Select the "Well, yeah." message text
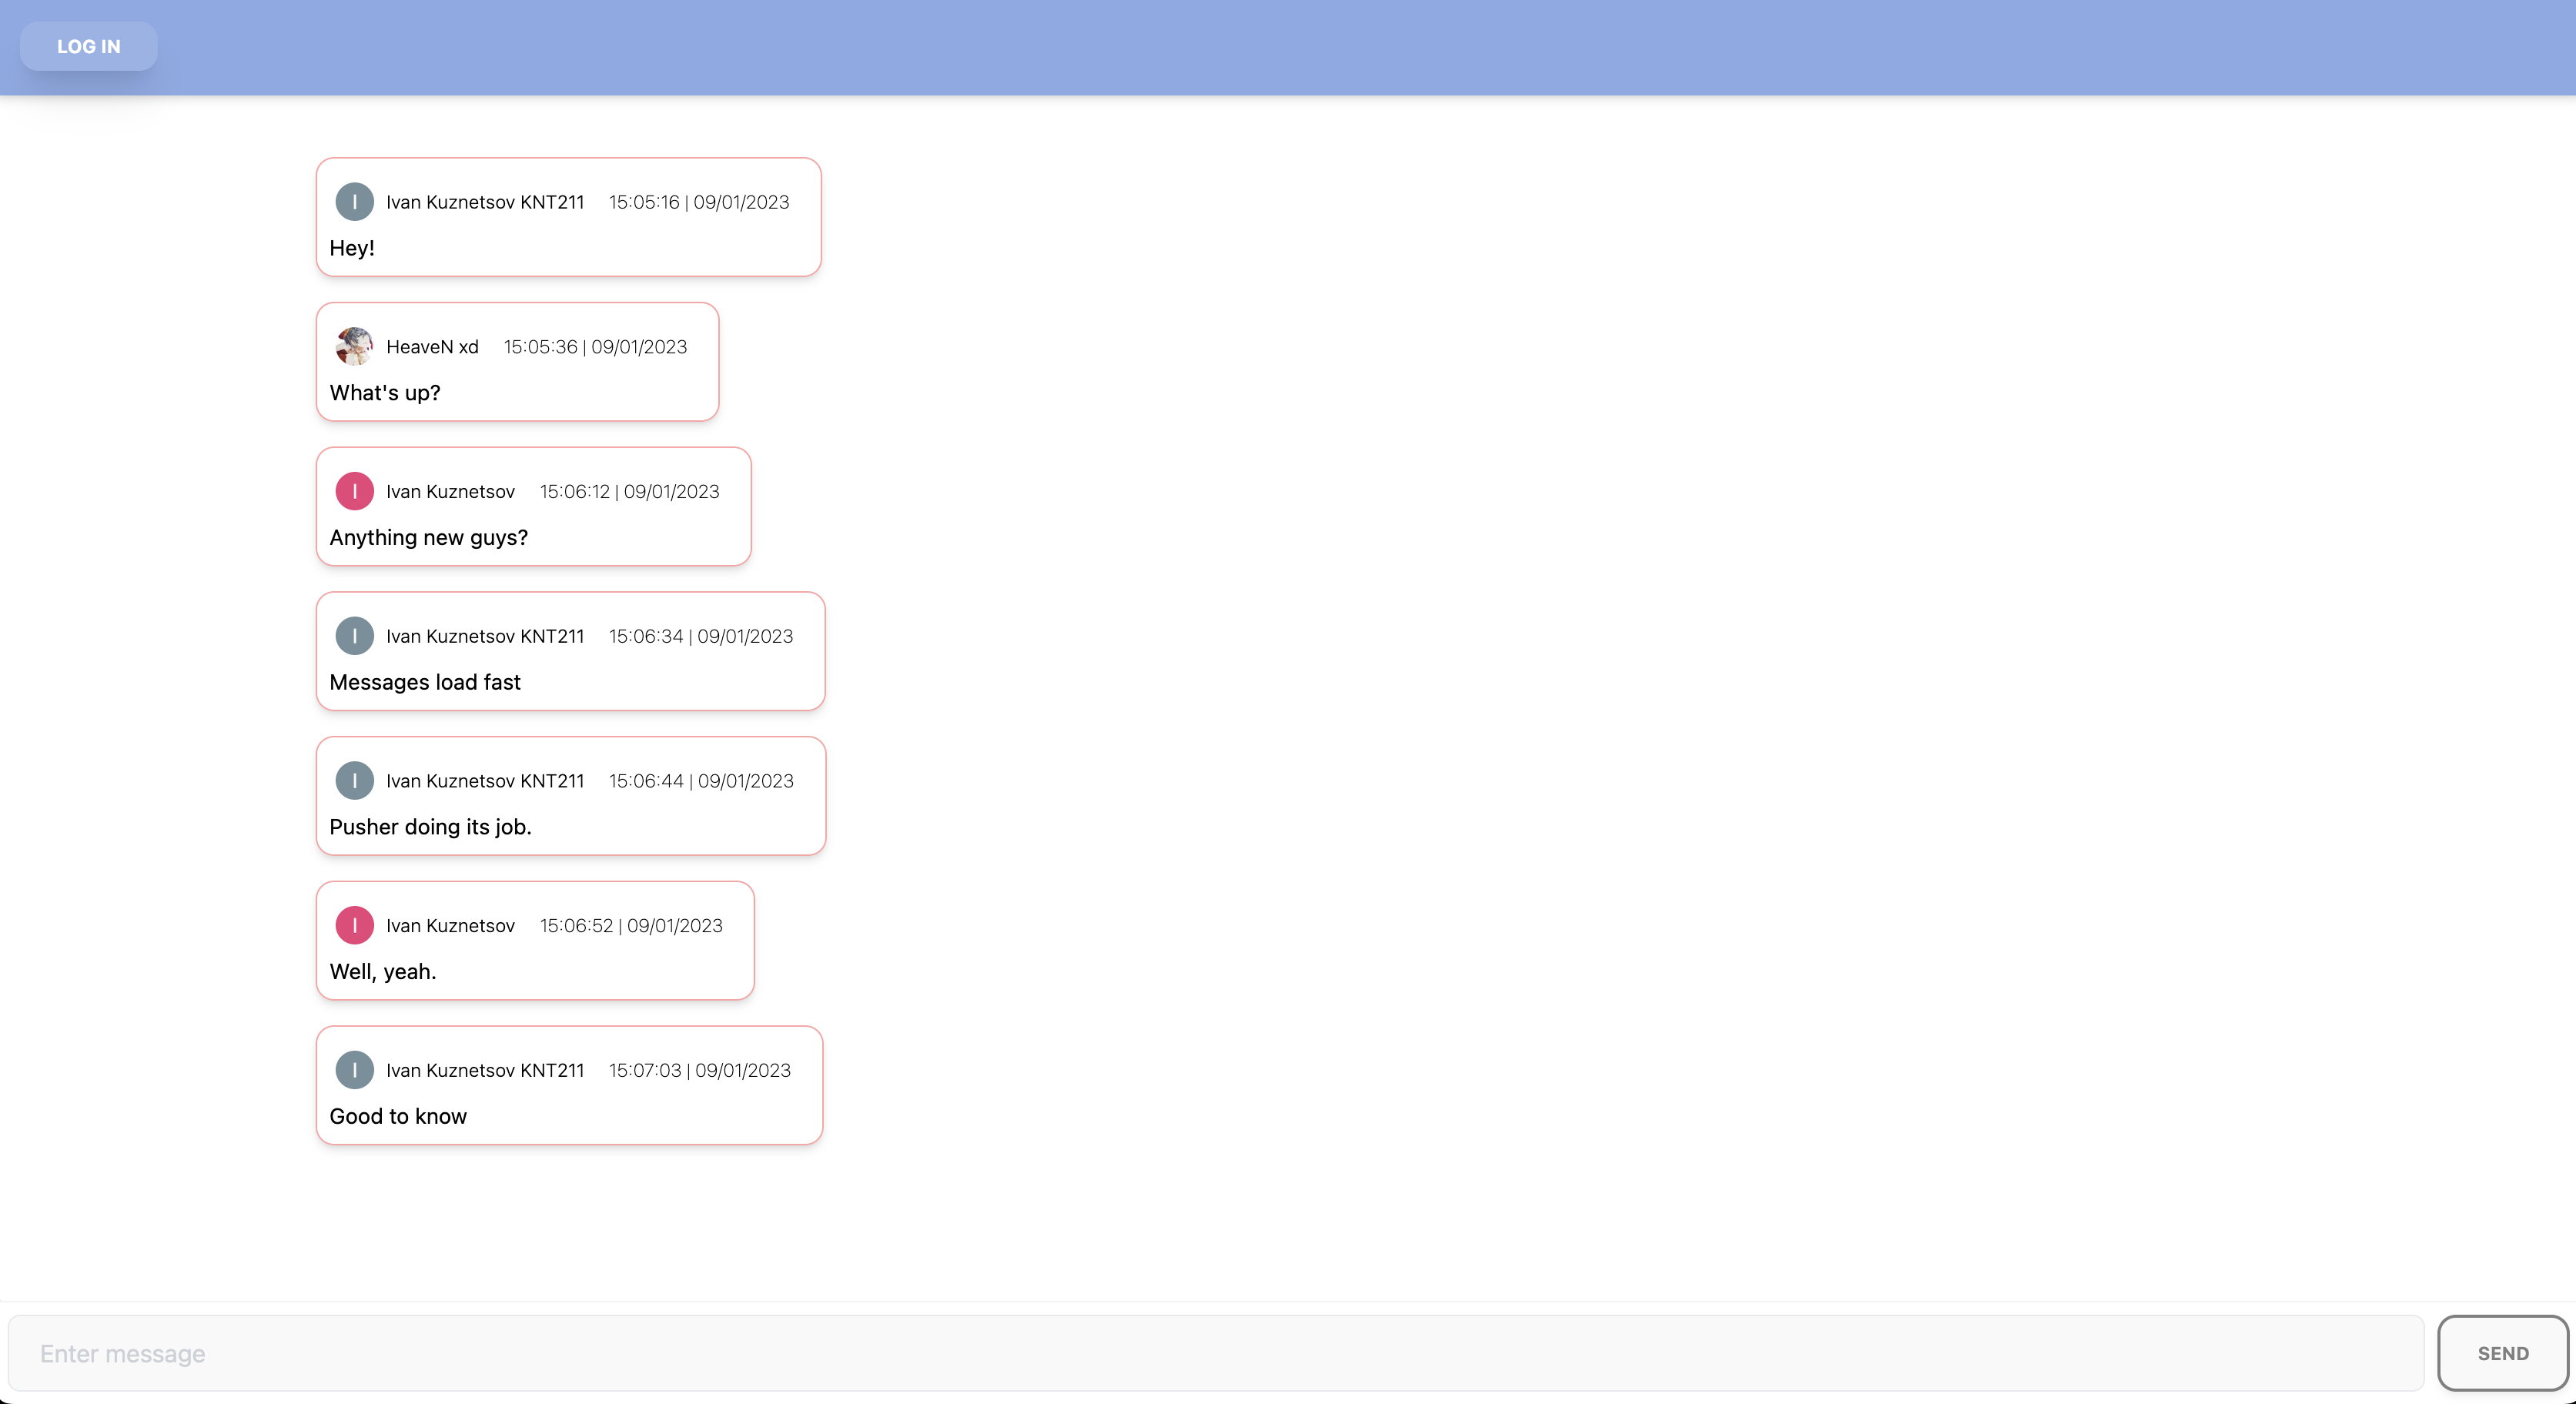 pyautogui.click(x=383, y=972)
